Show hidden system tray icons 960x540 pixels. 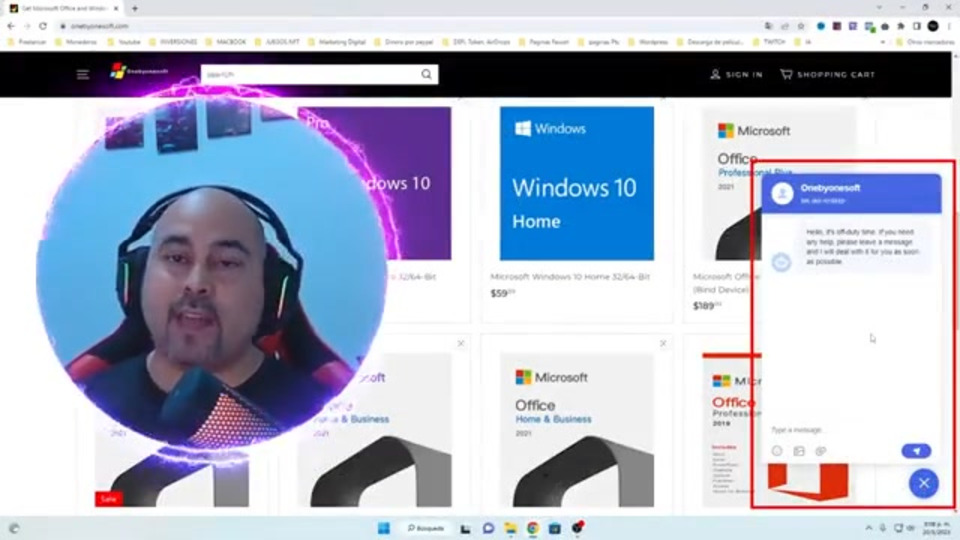(868, 528)
